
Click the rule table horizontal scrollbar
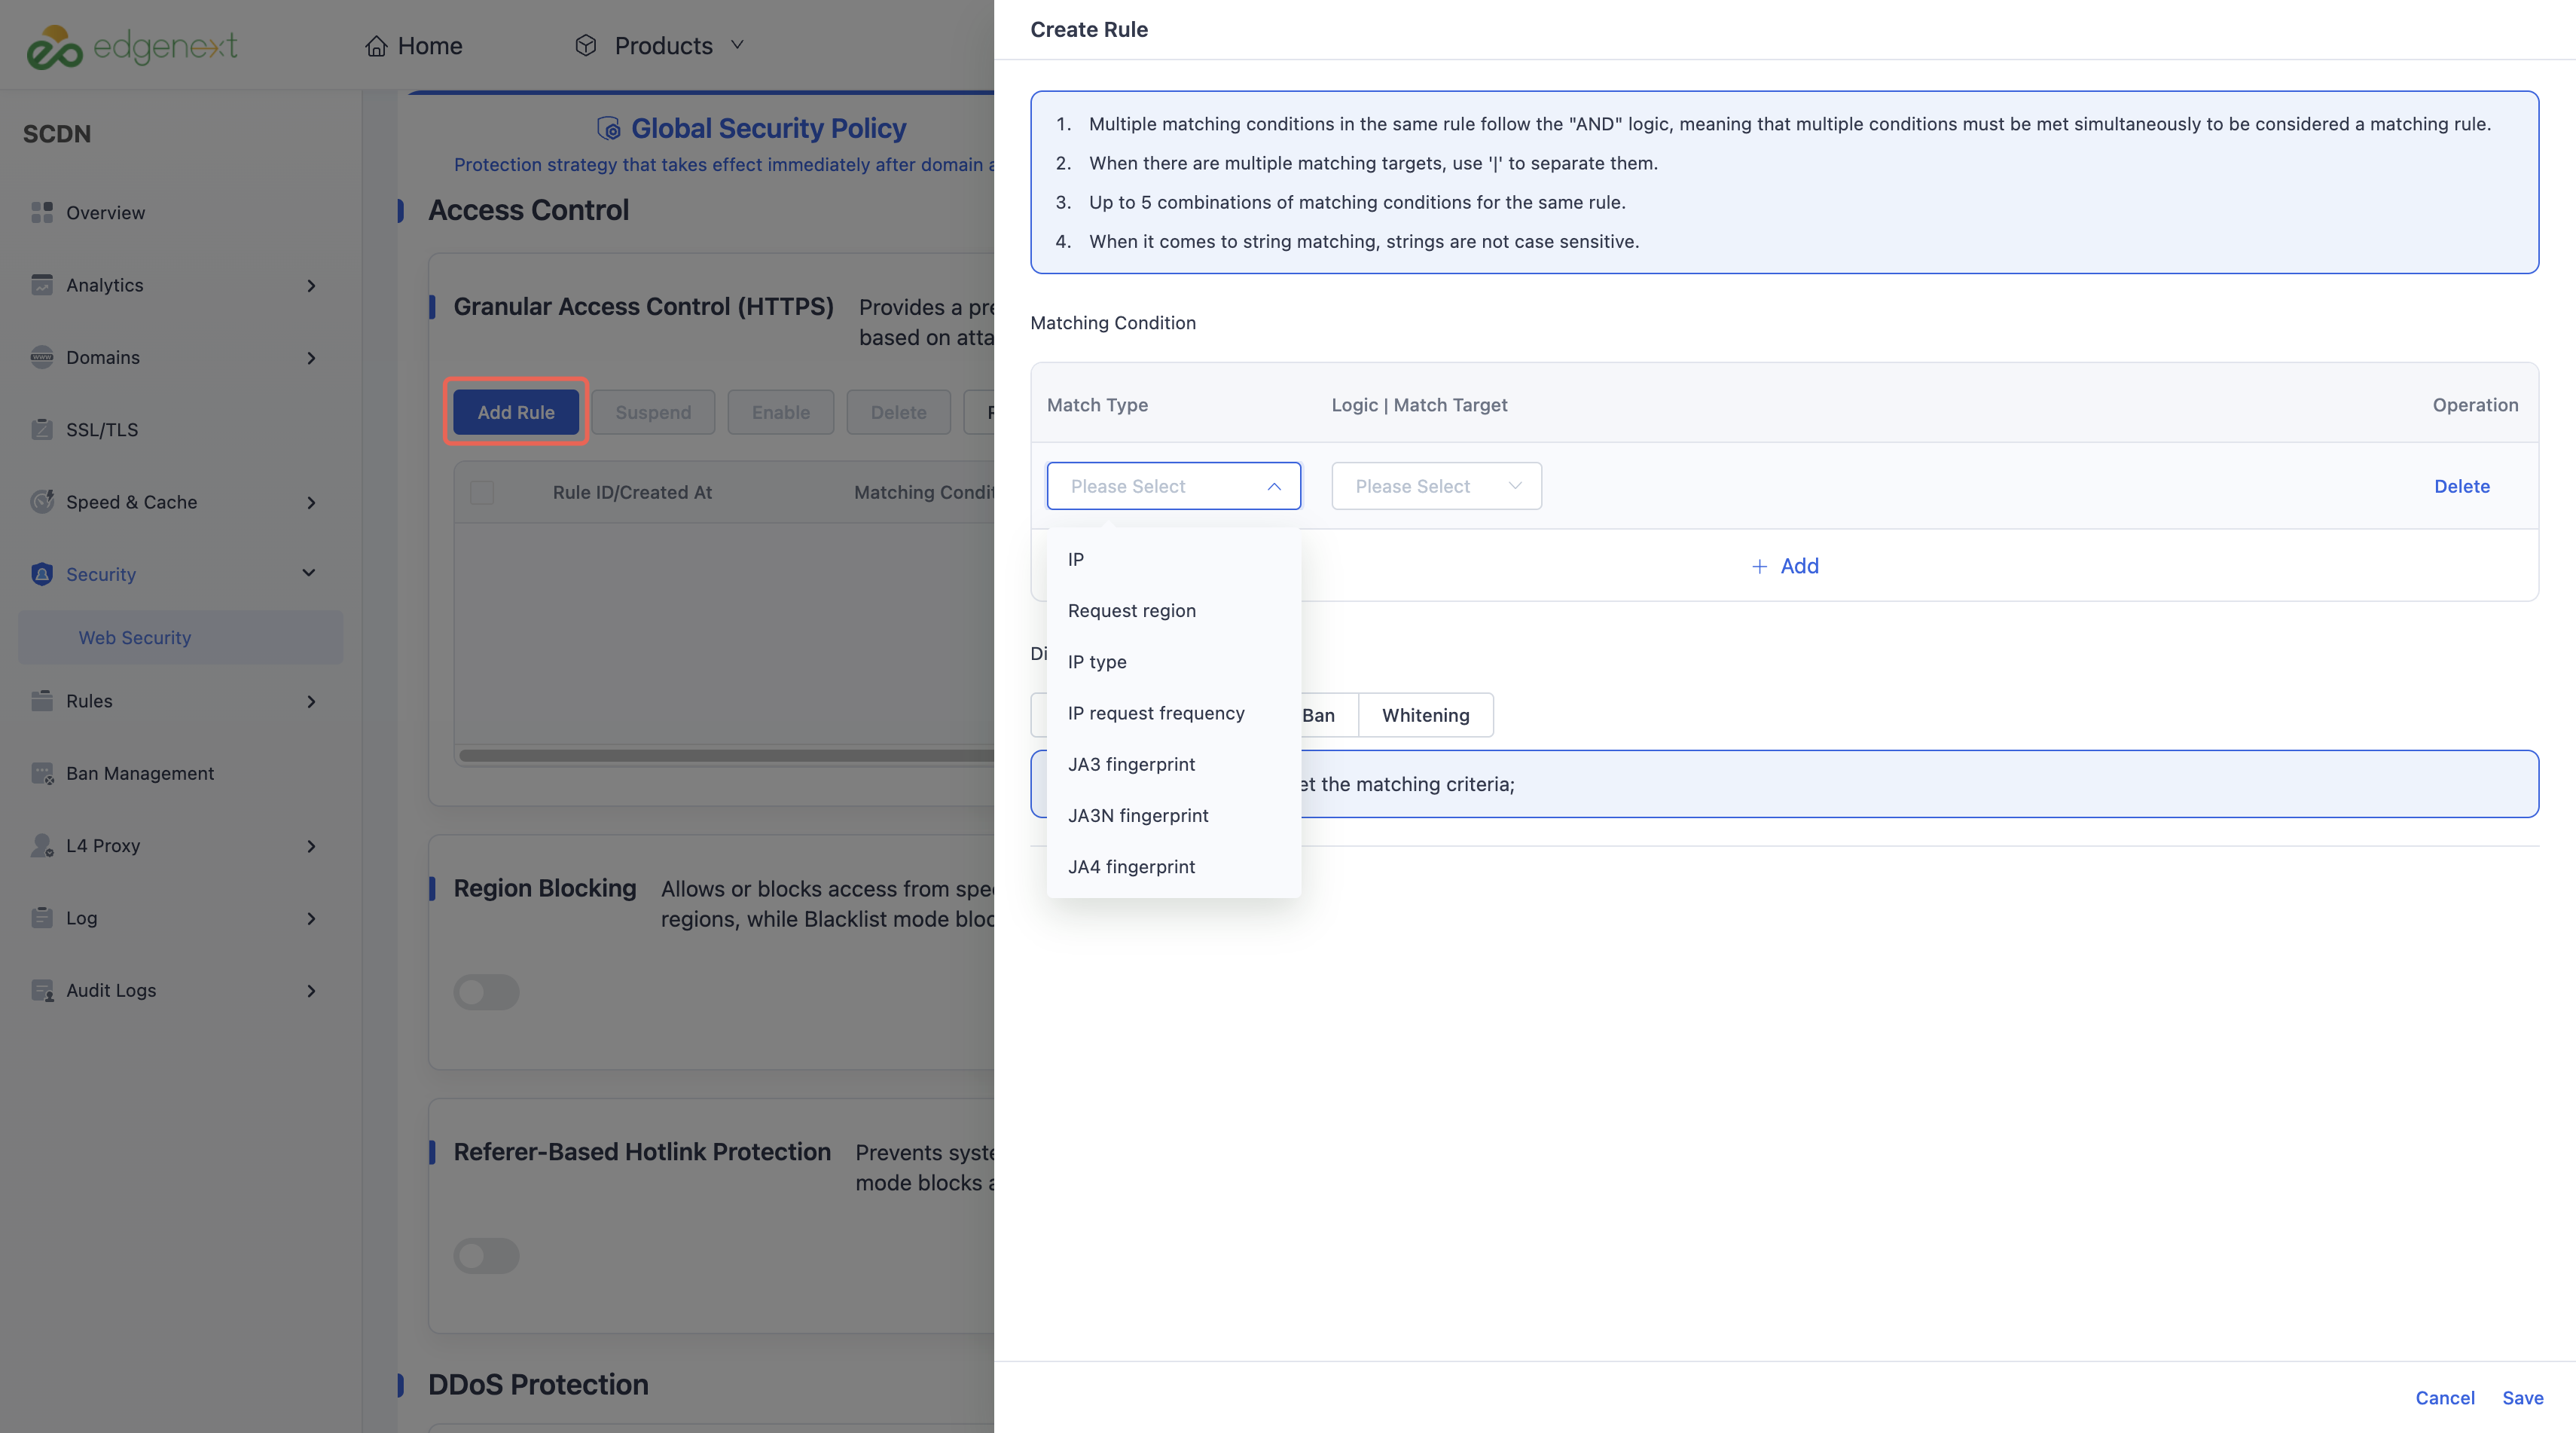(x=726, y=755)
